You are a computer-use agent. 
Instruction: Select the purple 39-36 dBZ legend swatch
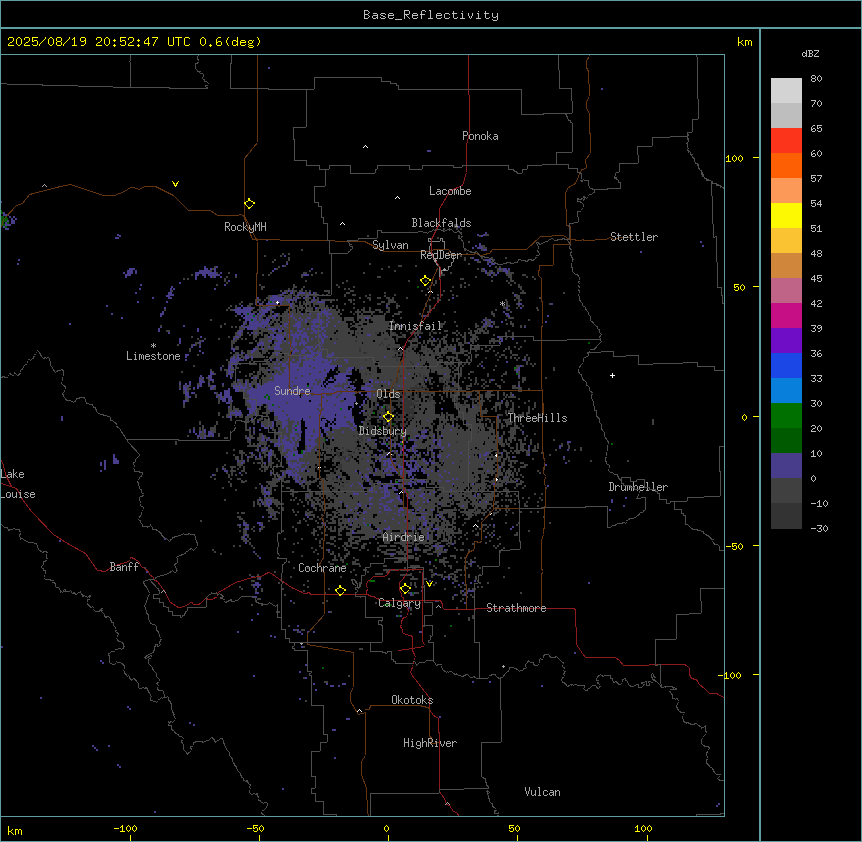tap(786, 341)
